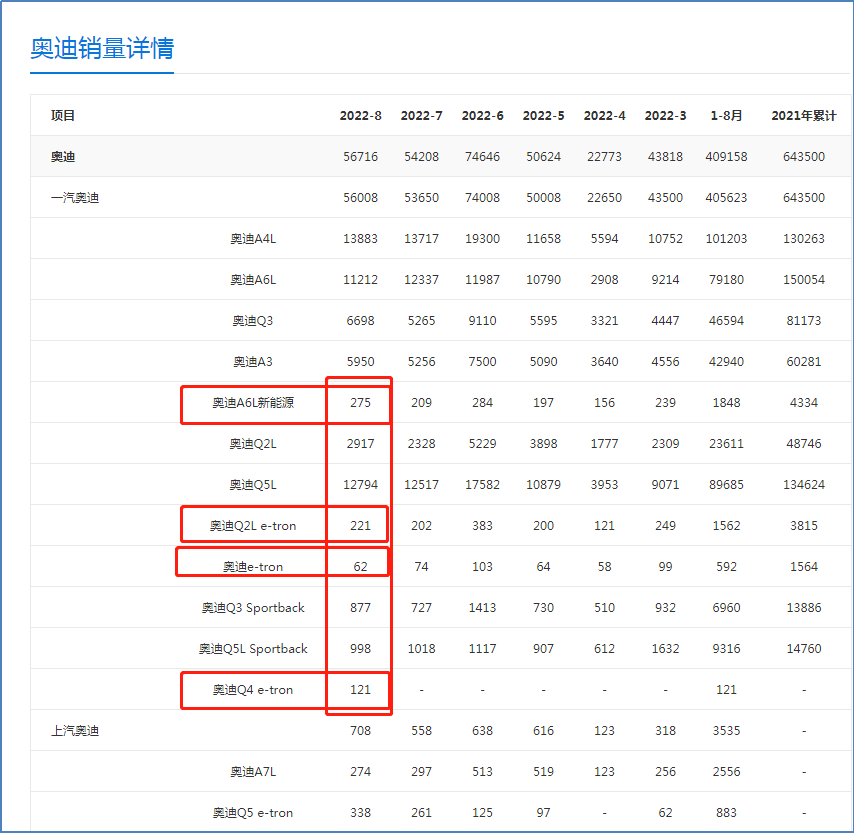Image resolution: width=854 pixels, height=833 pixels.
Task: Select the 上汽奥迪 row label
Action: [75, 731]
